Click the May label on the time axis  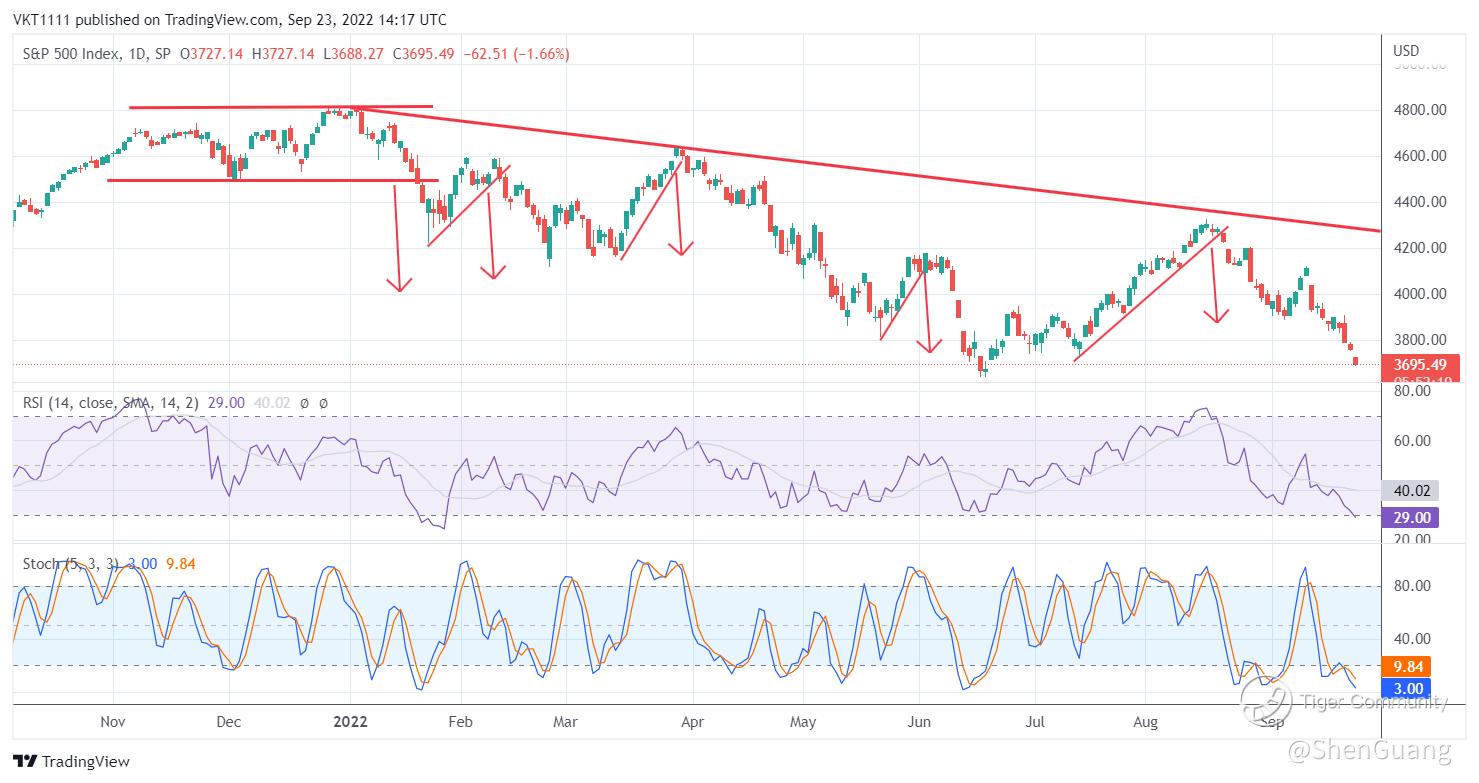[803, 722]
